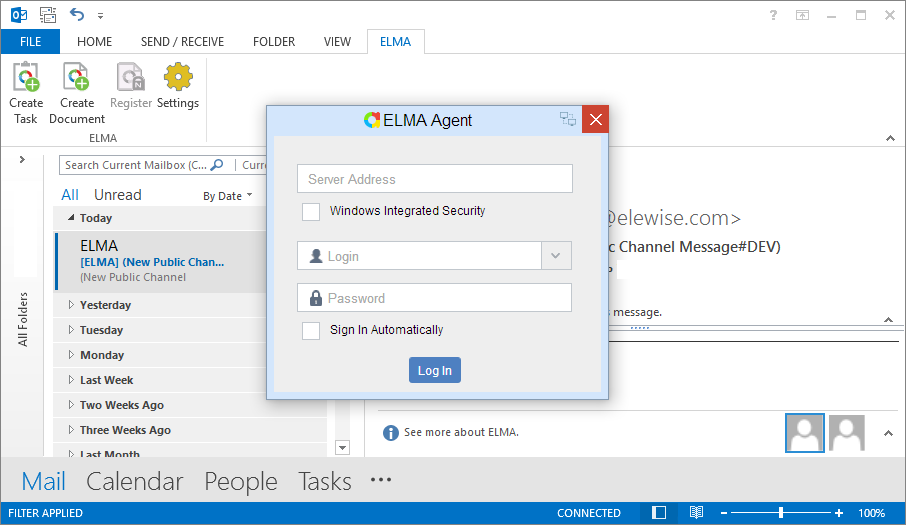Check the Sign In Automatically box
The height and width of the screenshot is (525, 906).
click(x=311, y=330)
